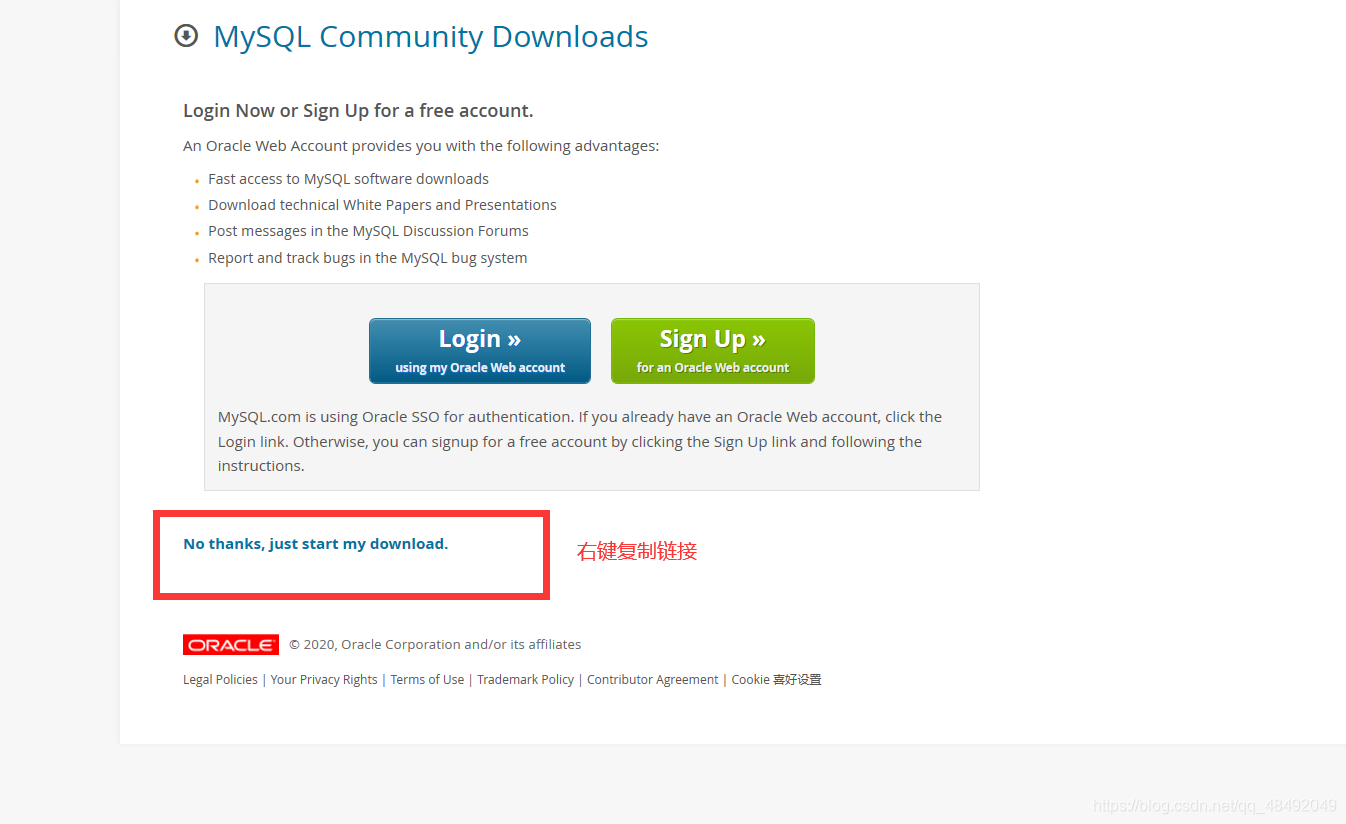This screenshot has height=824, width=1346.
Task: Open the Legal Policies footer link
Action: pyautogui.click(x=220, y=680)
